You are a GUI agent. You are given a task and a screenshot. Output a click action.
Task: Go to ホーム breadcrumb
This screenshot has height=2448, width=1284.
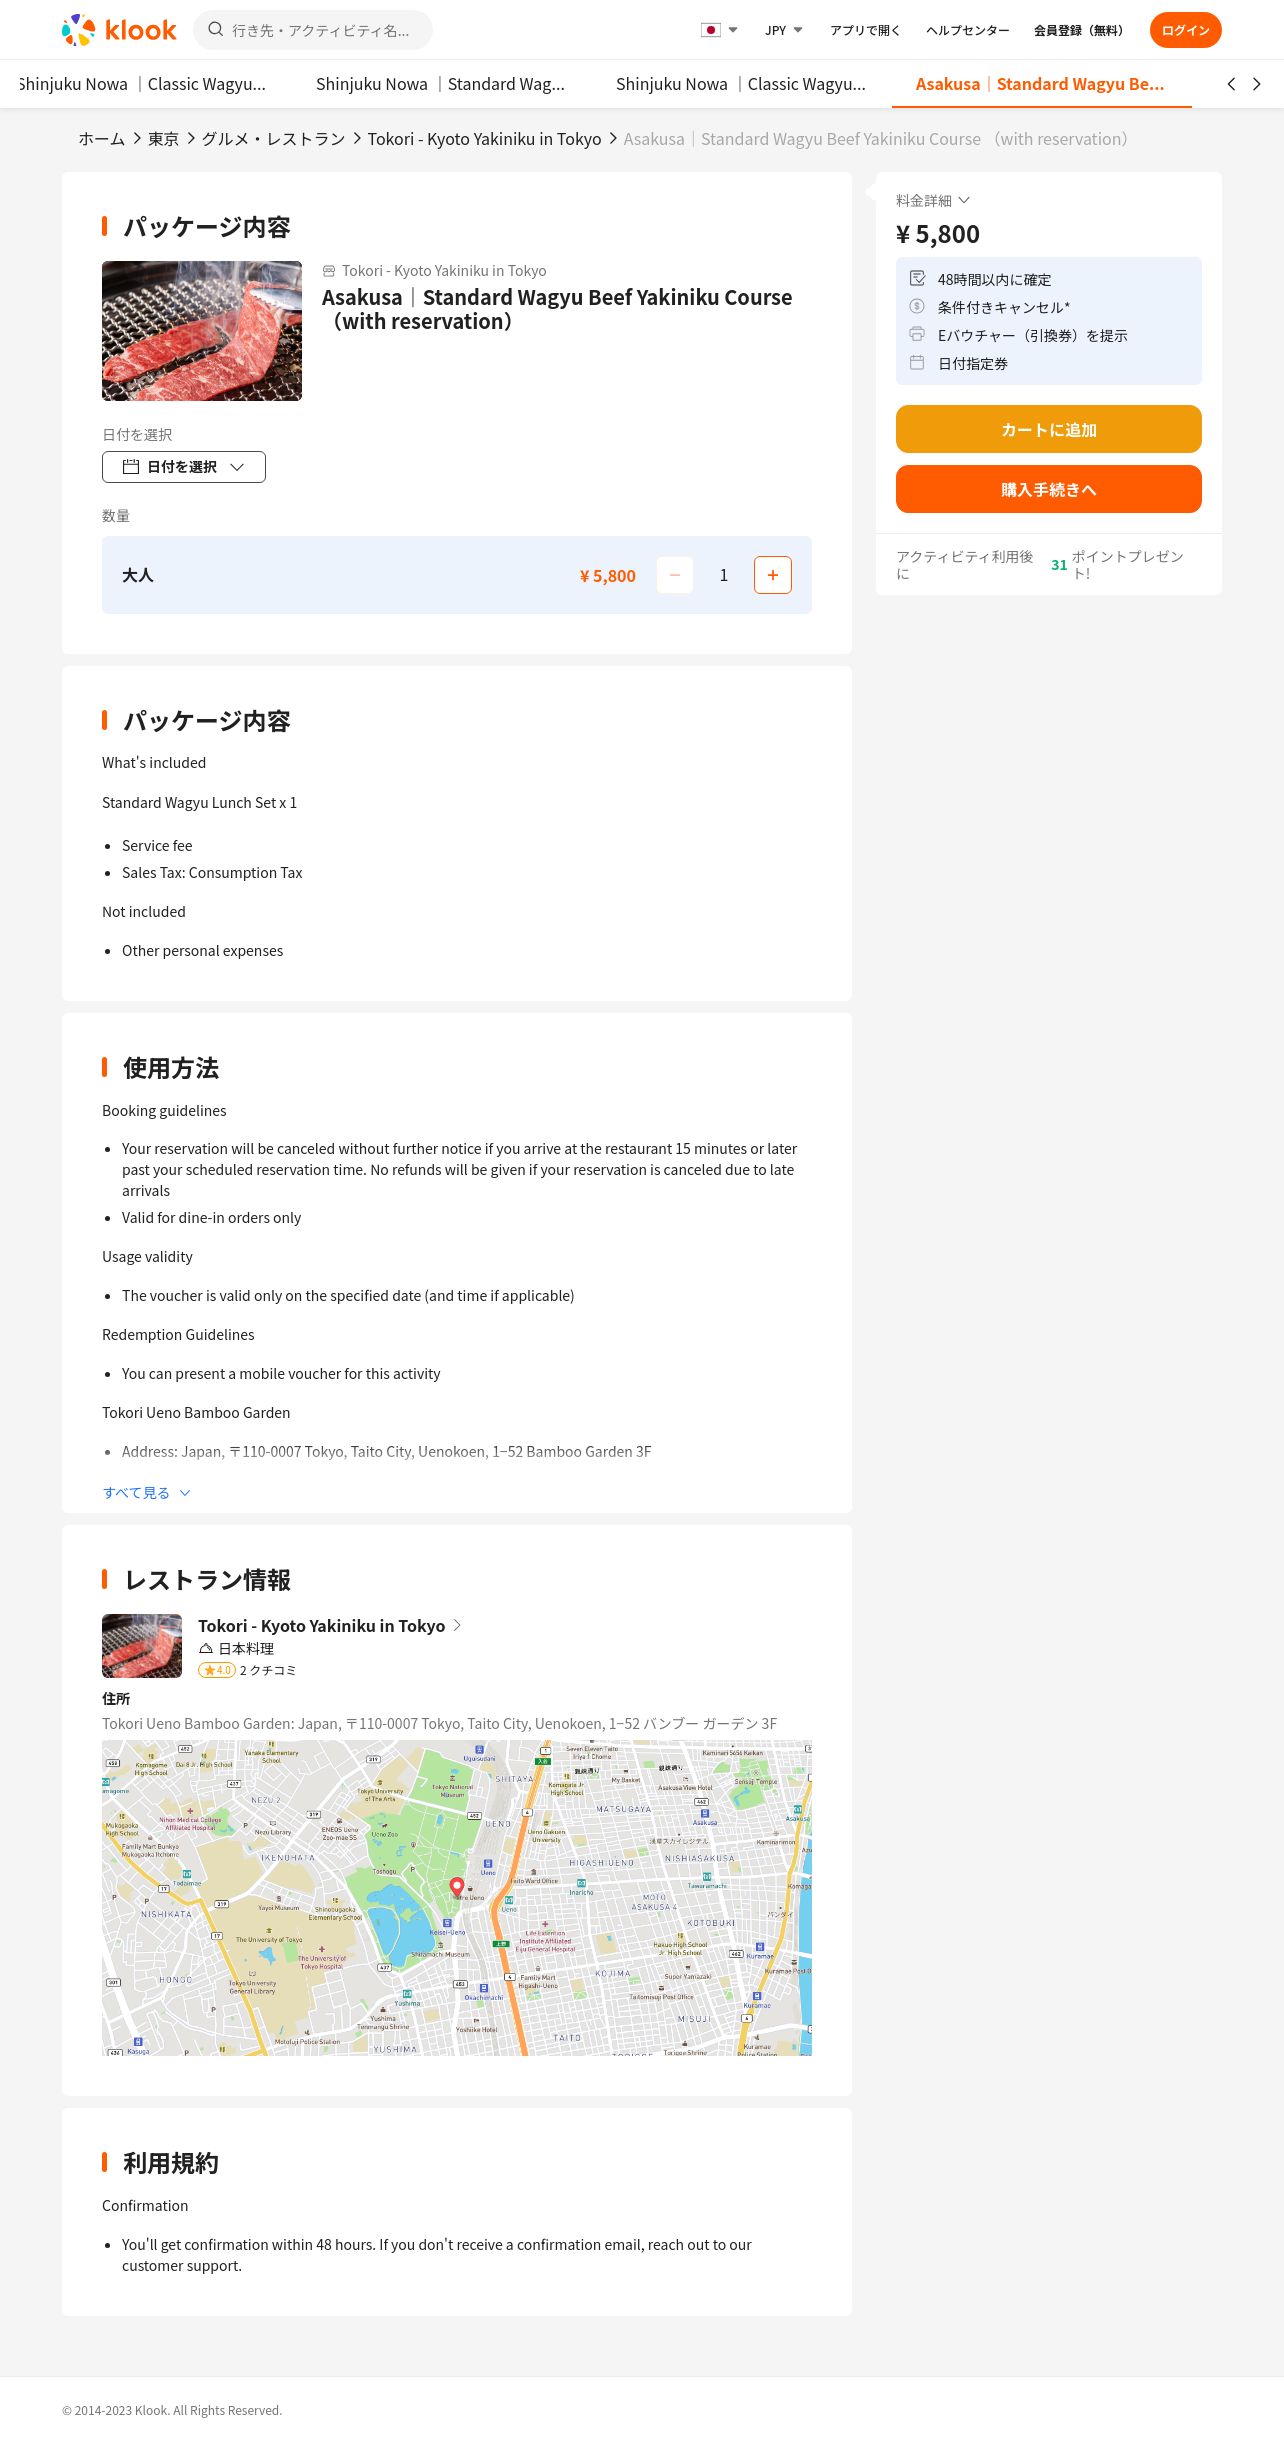coord(102,139)
